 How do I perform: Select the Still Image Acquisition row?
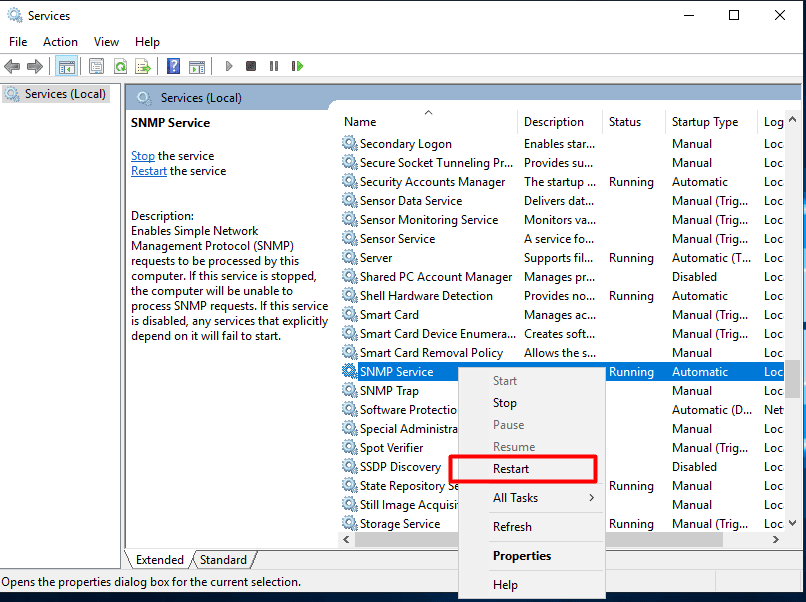(x=399, y=505)
